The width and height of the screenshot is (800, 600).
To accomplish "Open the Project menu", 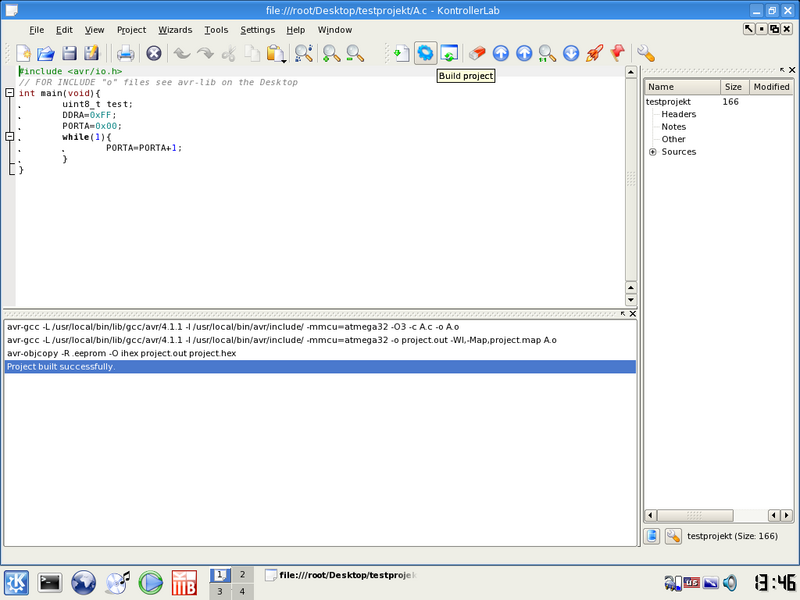I will [131, 30].
